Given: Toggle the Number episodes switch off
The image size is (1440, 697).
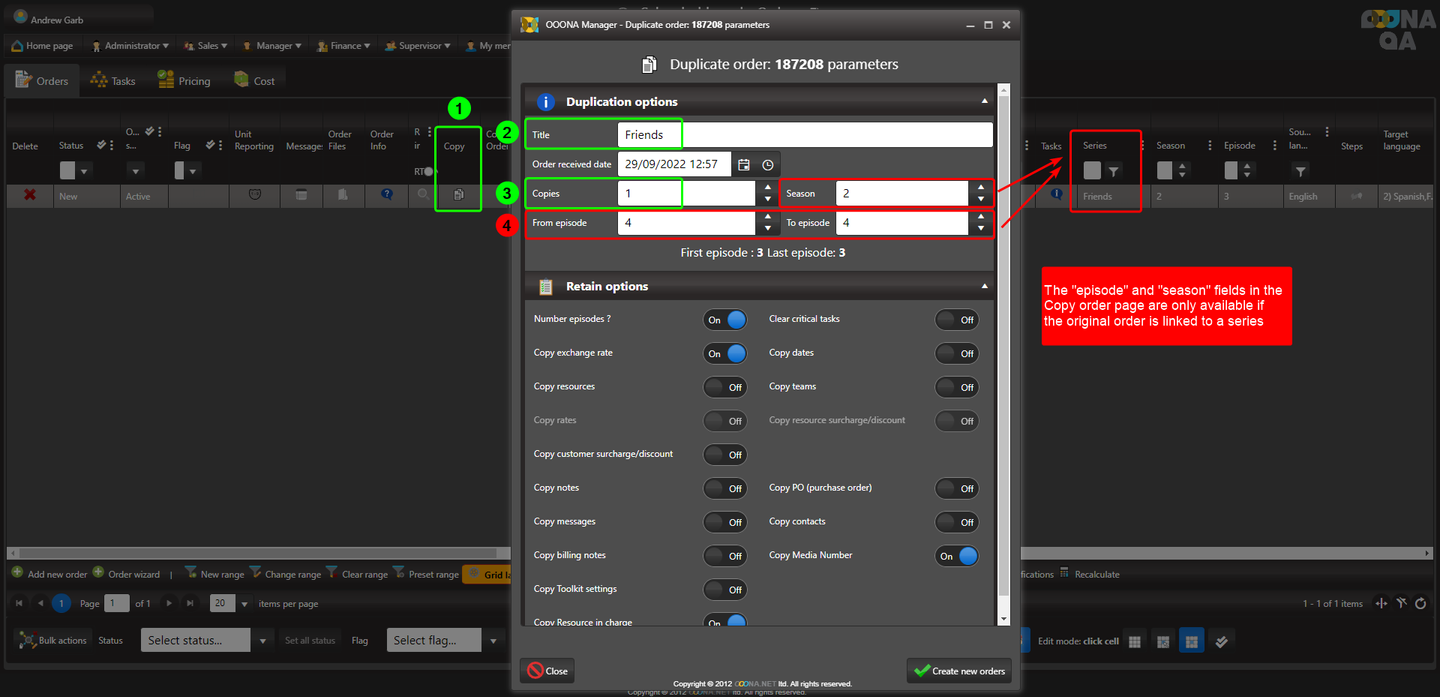Looking at the screenshot, I should coord(725,320).
